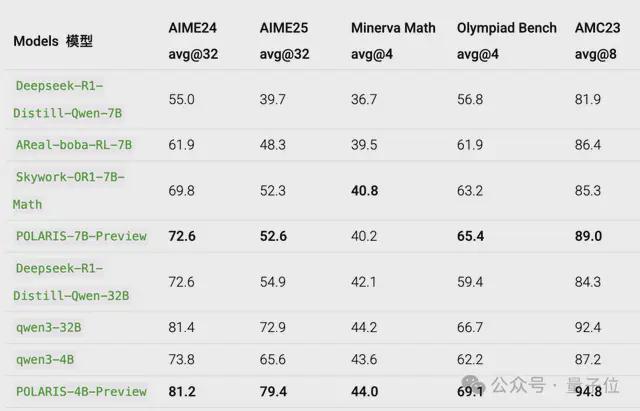The image size is (640, 411).
Task: Open the Deepseek-R1-Distill-Qwen-7B model link
Action: [68, 99]
